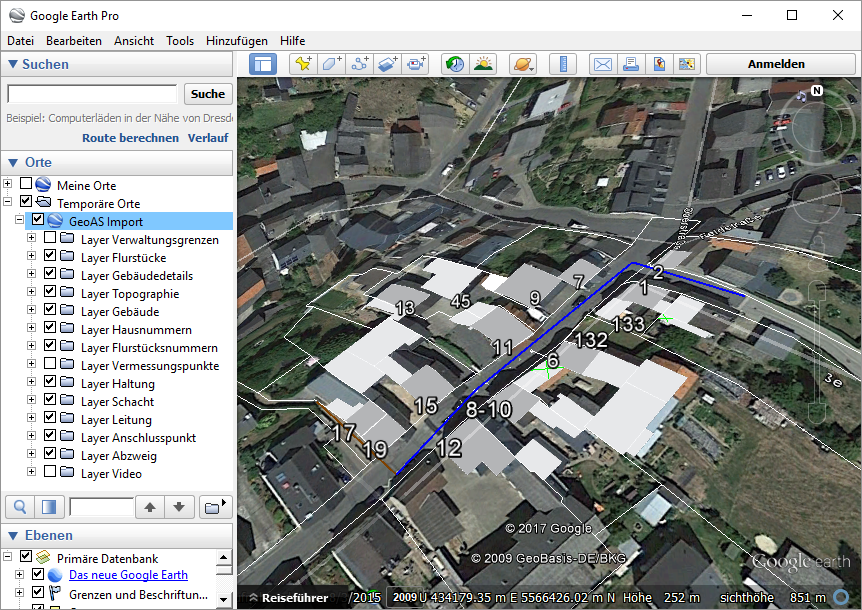Open the Bearbeiten menu
862x610 pixels.
click(74, 41)
